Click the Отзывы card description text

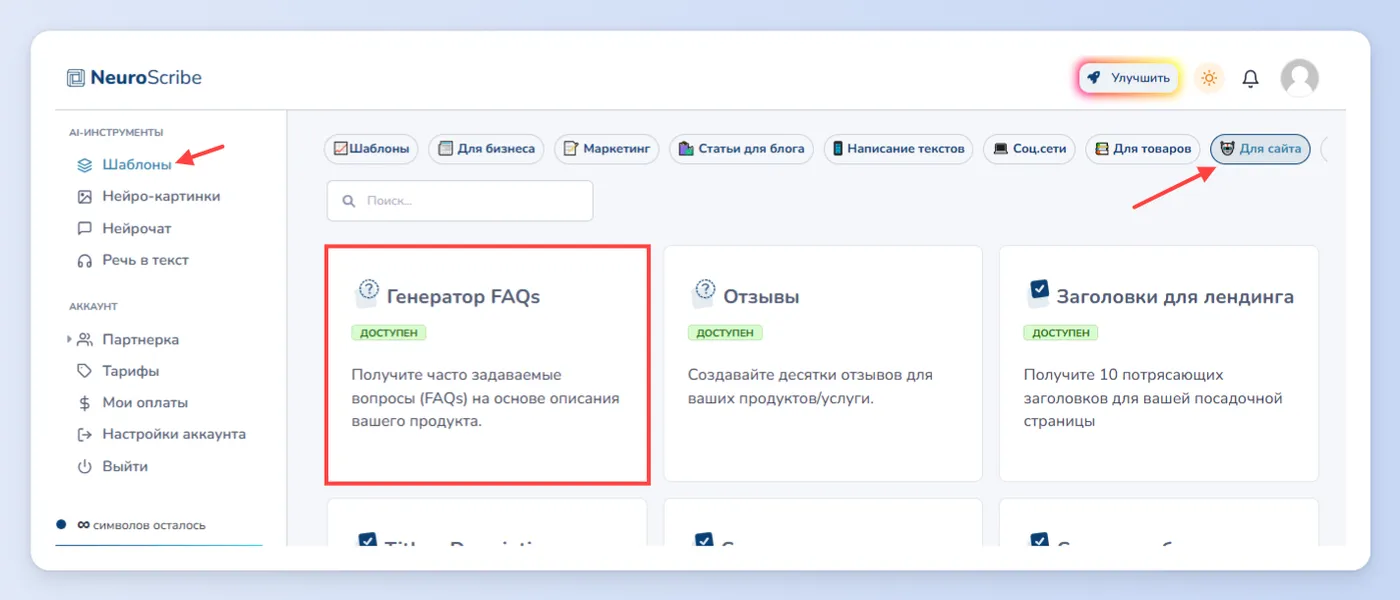tap(810, 386)
